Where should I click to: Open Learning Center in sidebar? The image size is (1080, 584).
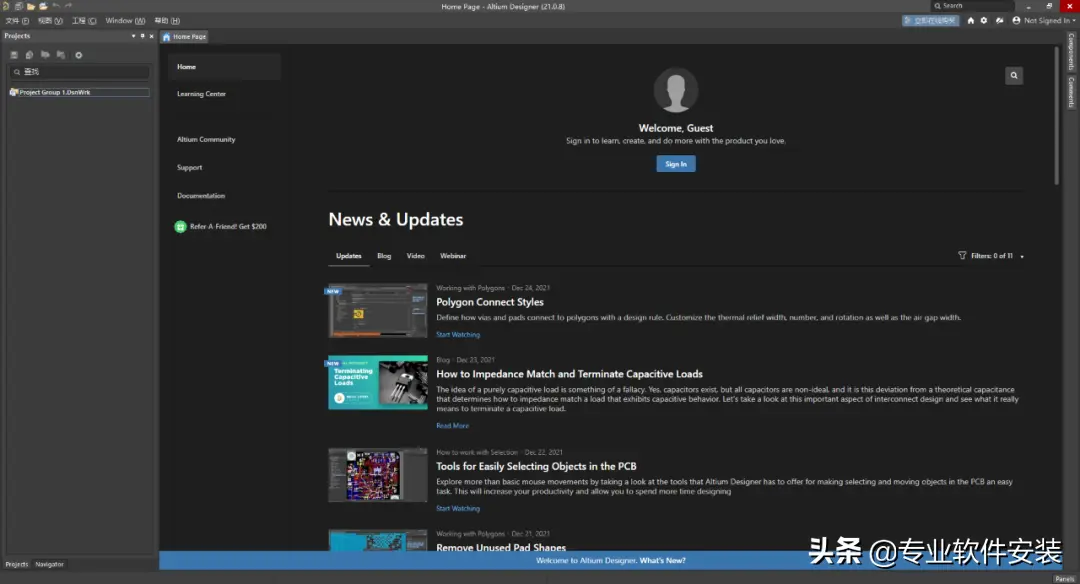201,94
